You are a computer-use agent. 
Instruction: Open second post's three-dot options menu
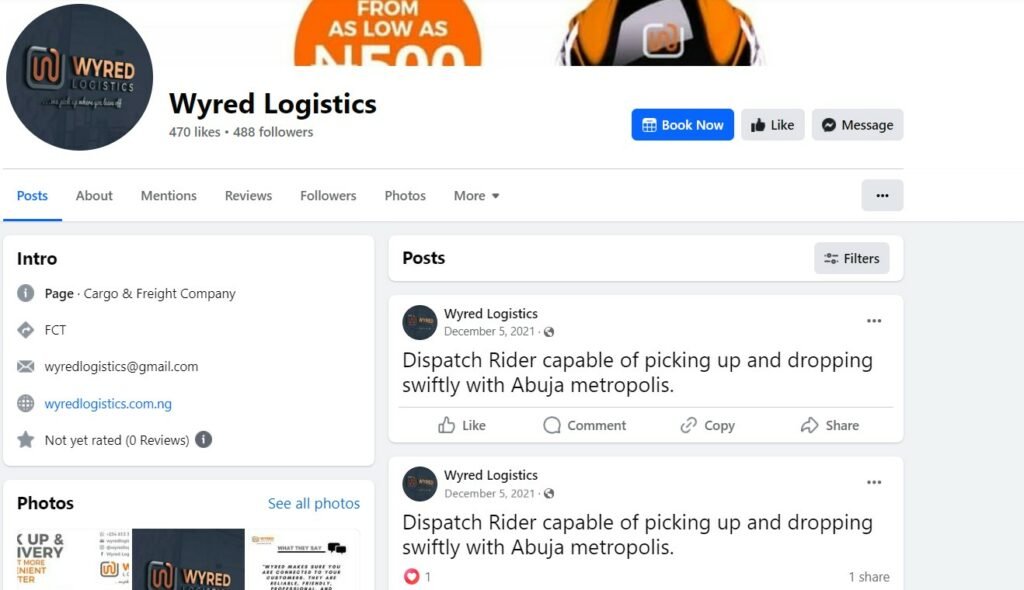(874, 482)
